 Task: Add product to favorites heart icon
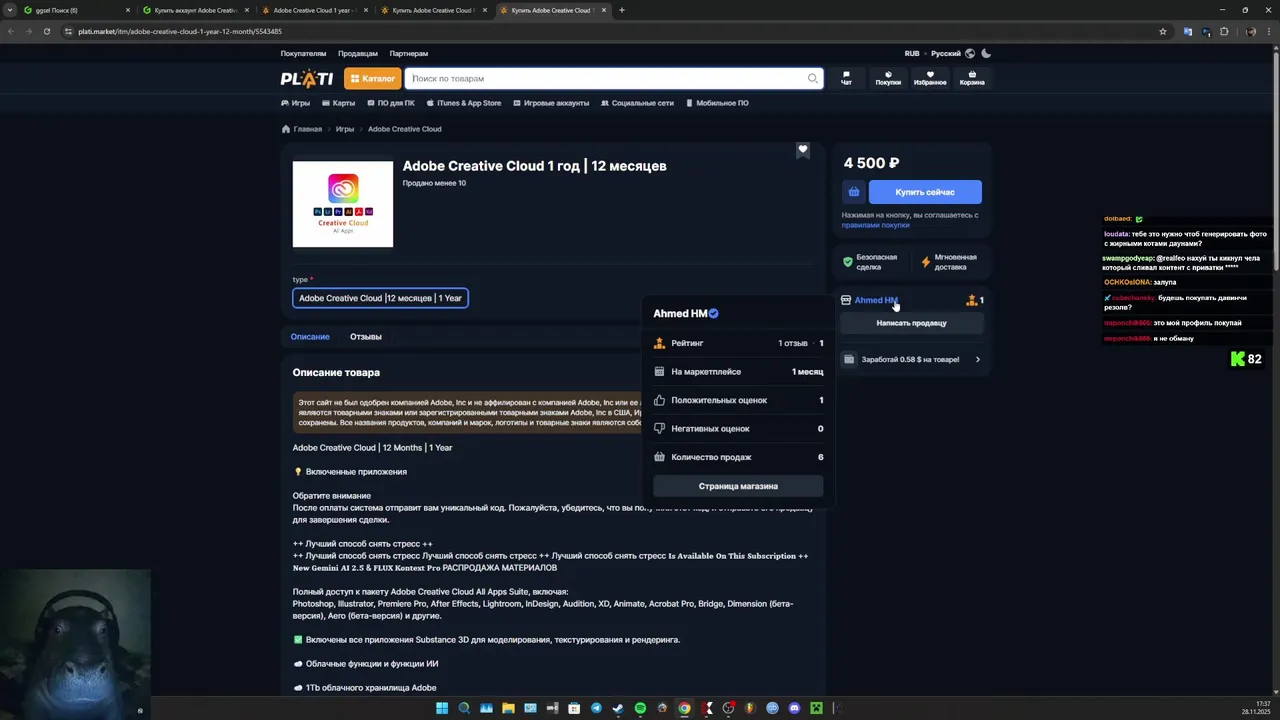pos(802,150)
